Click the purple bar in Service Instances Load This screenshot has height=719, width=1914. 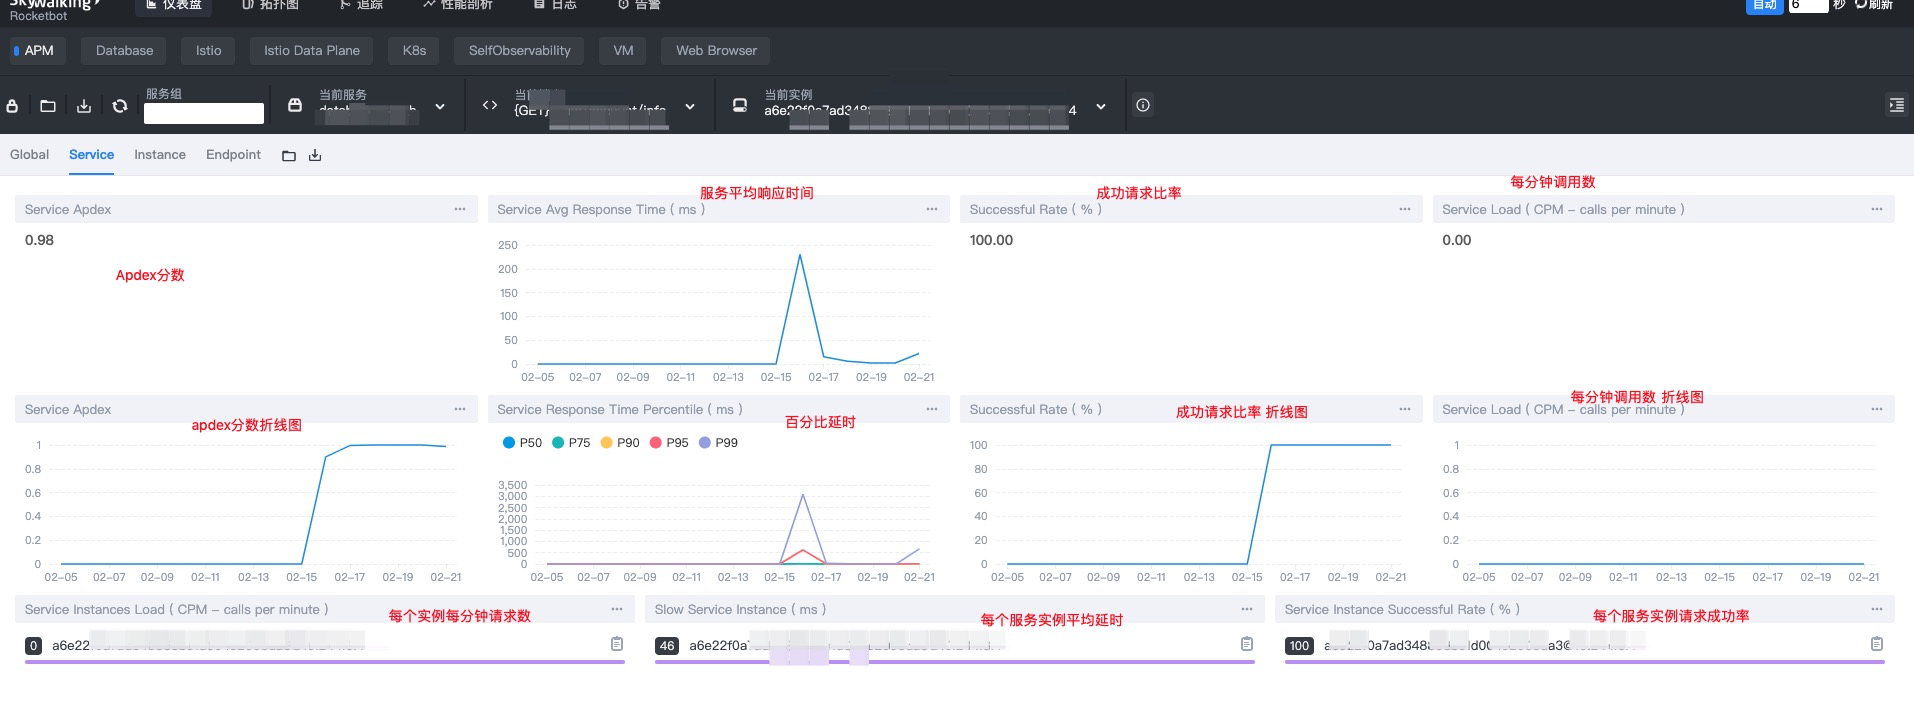coord(325,662)
